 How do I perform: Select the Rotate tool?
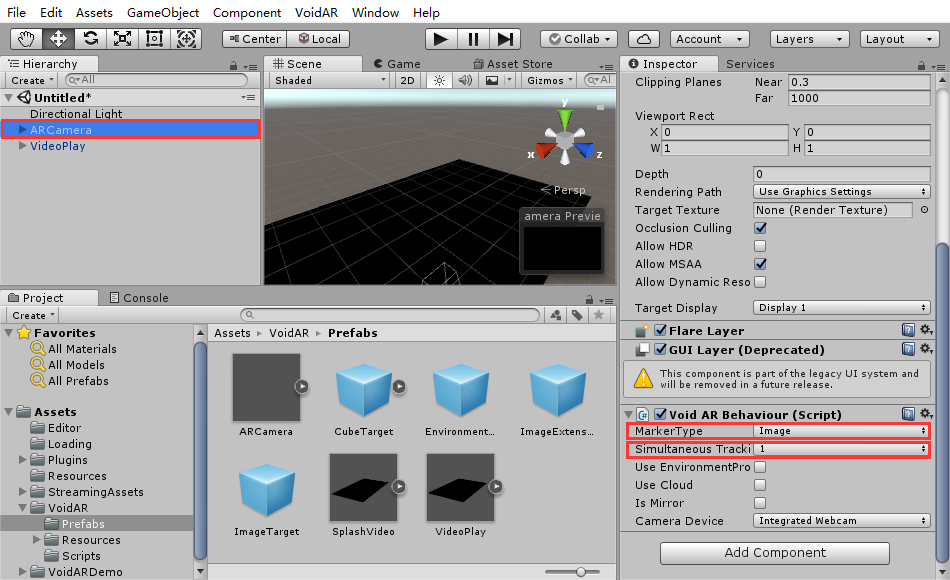click(90, 39)
